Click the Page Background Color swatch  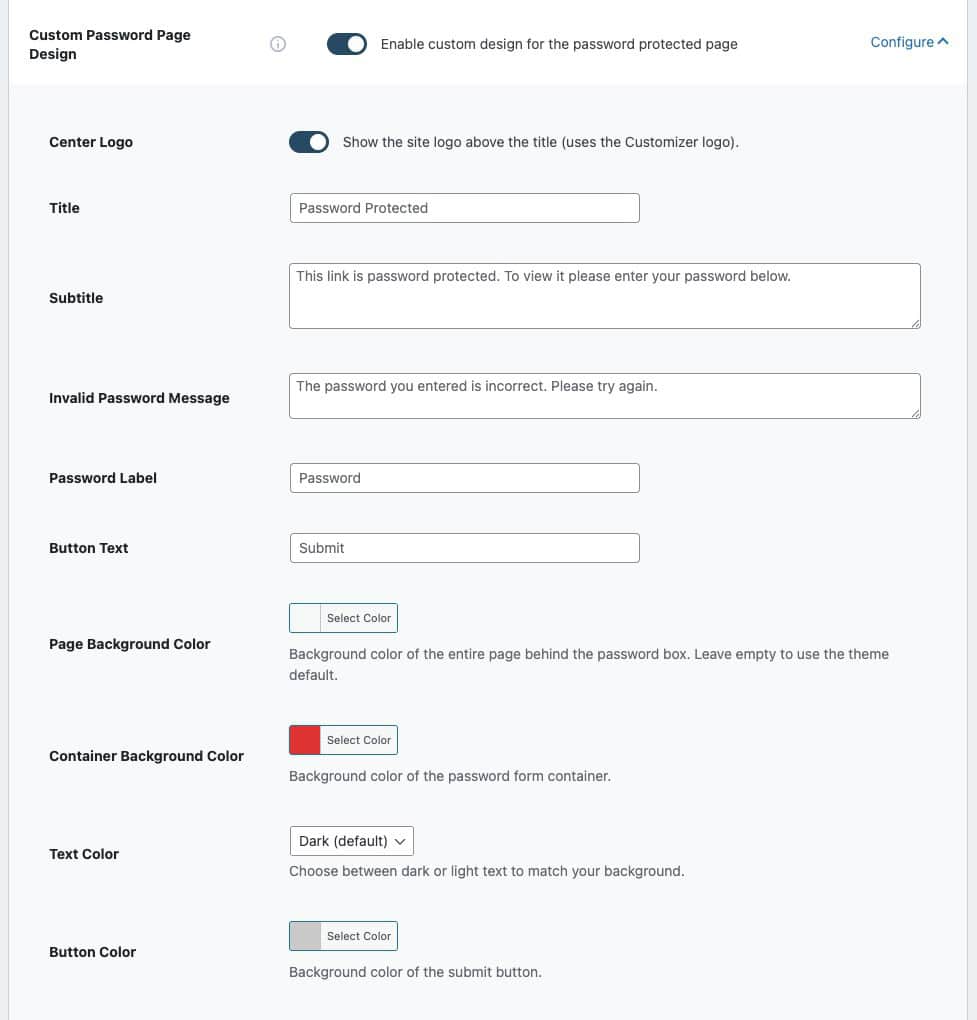click(x=305, y=618)
